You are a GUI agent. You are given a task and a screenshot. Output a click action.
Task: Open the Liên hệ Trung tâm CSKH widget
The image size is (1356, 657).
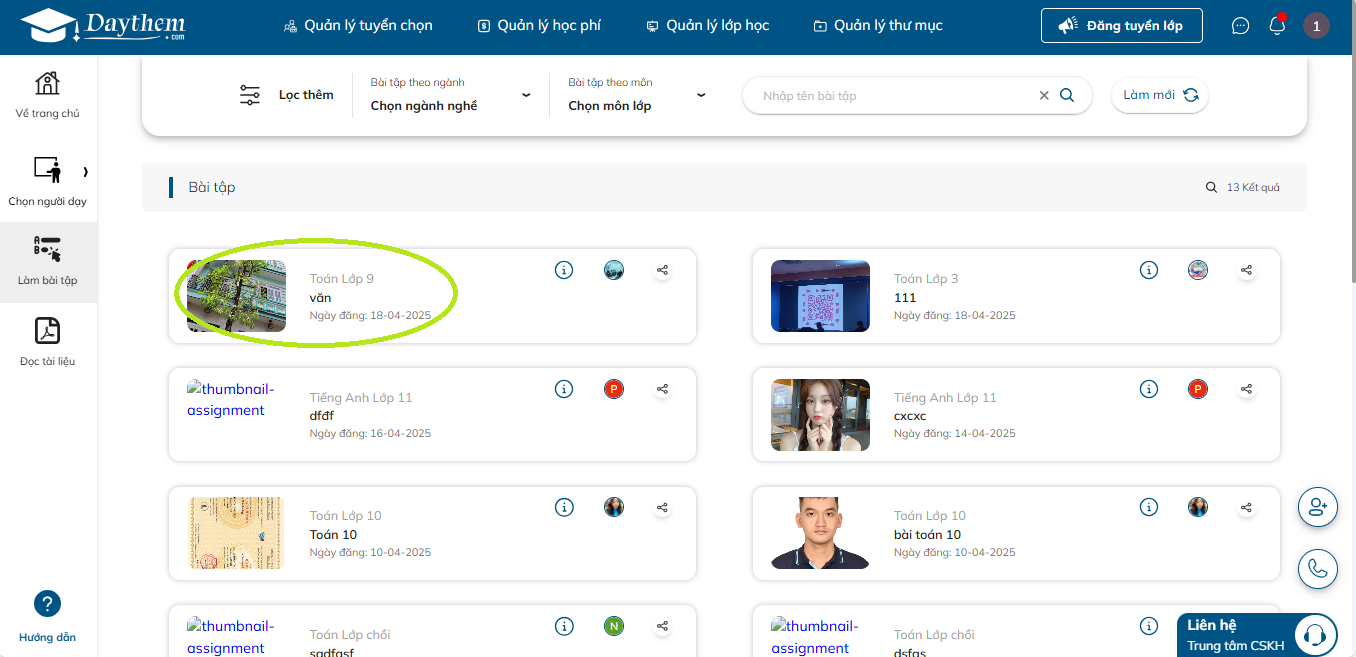[1257, 635]
